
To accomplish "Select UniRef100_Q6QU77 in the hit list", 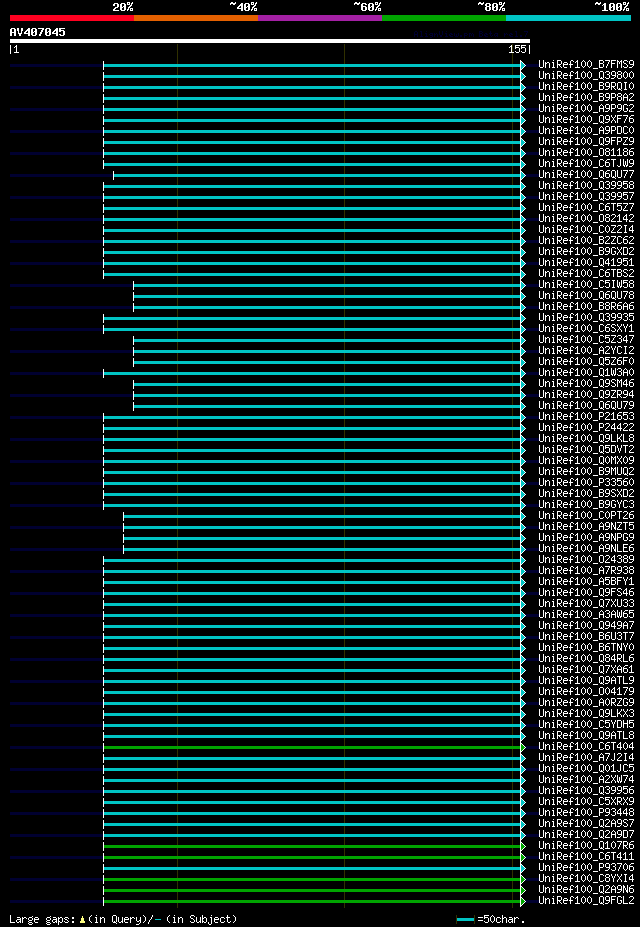I will coord(586,175).
